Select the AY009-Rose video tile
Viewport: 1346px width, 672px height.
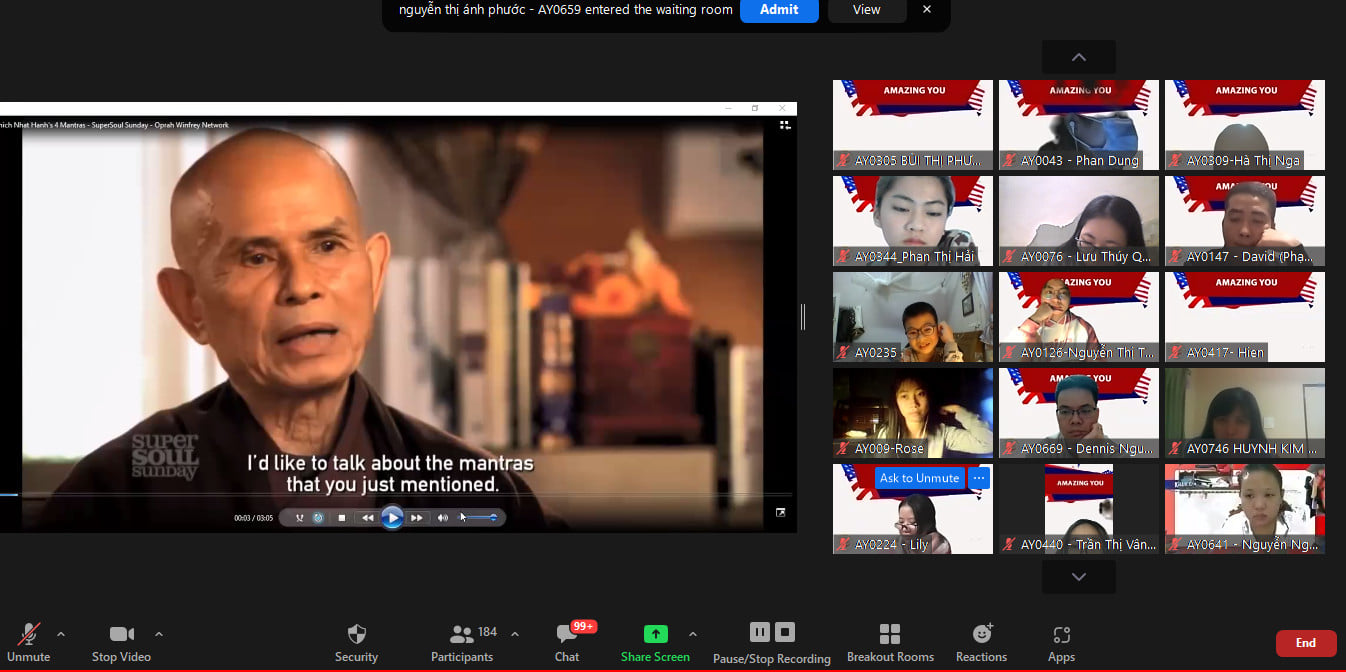tap(913, 413)
